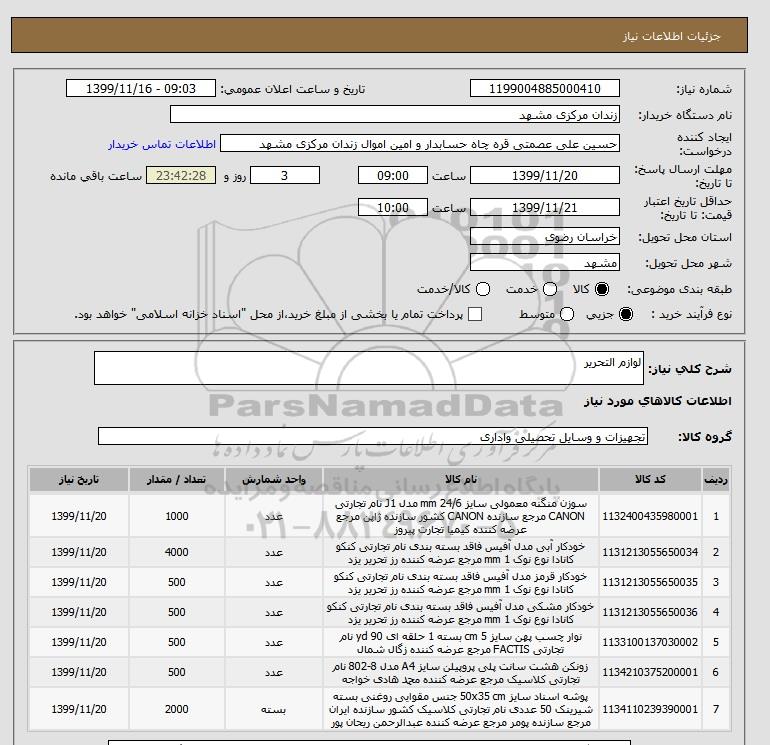Click the تاریخ نیاز column header
The image size is (770, 745).
(x=79, y=479)
